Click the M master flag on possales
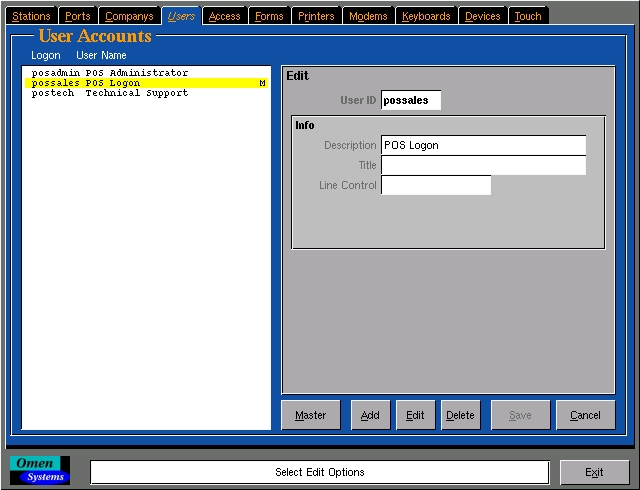The width and height of the screenshot is (640, 490). click(x=262, y=83)
